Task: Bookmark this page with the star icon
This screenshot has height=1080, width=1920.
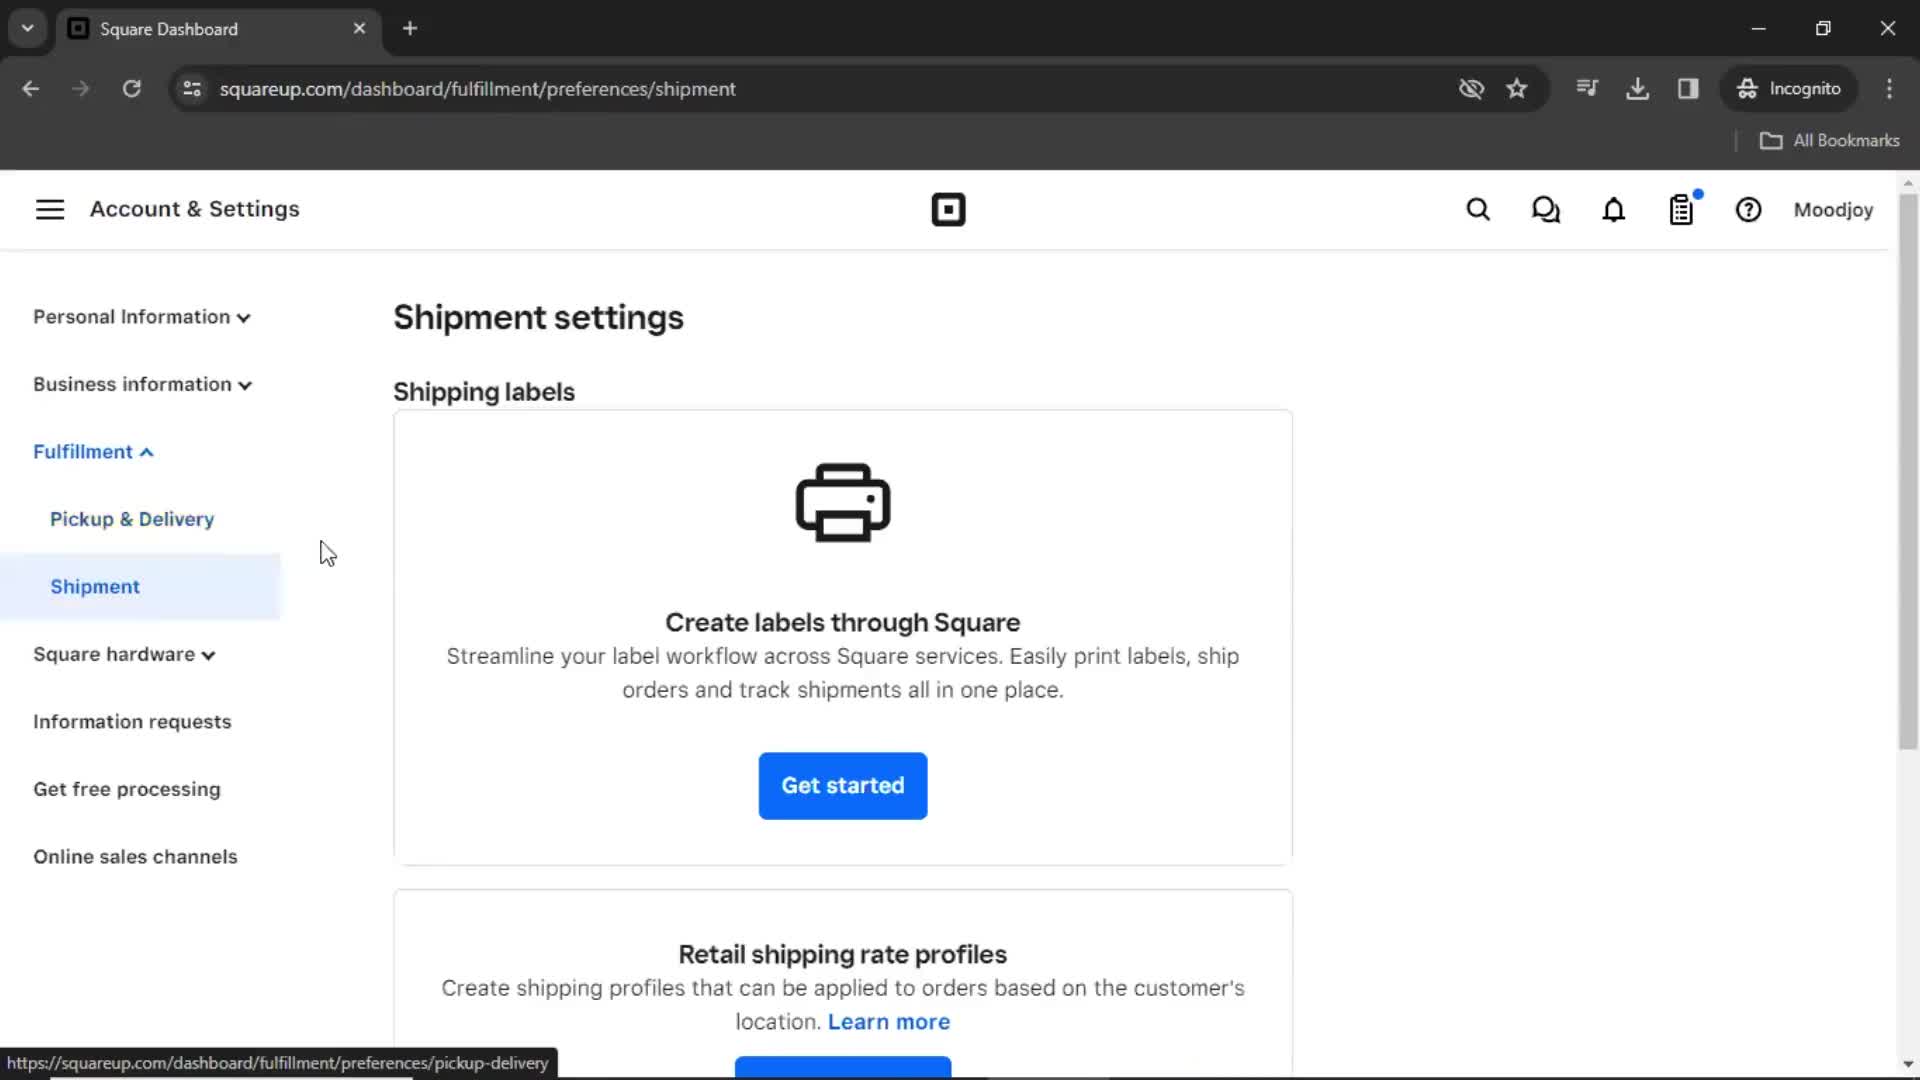Action: click(x=1517, y=89)
